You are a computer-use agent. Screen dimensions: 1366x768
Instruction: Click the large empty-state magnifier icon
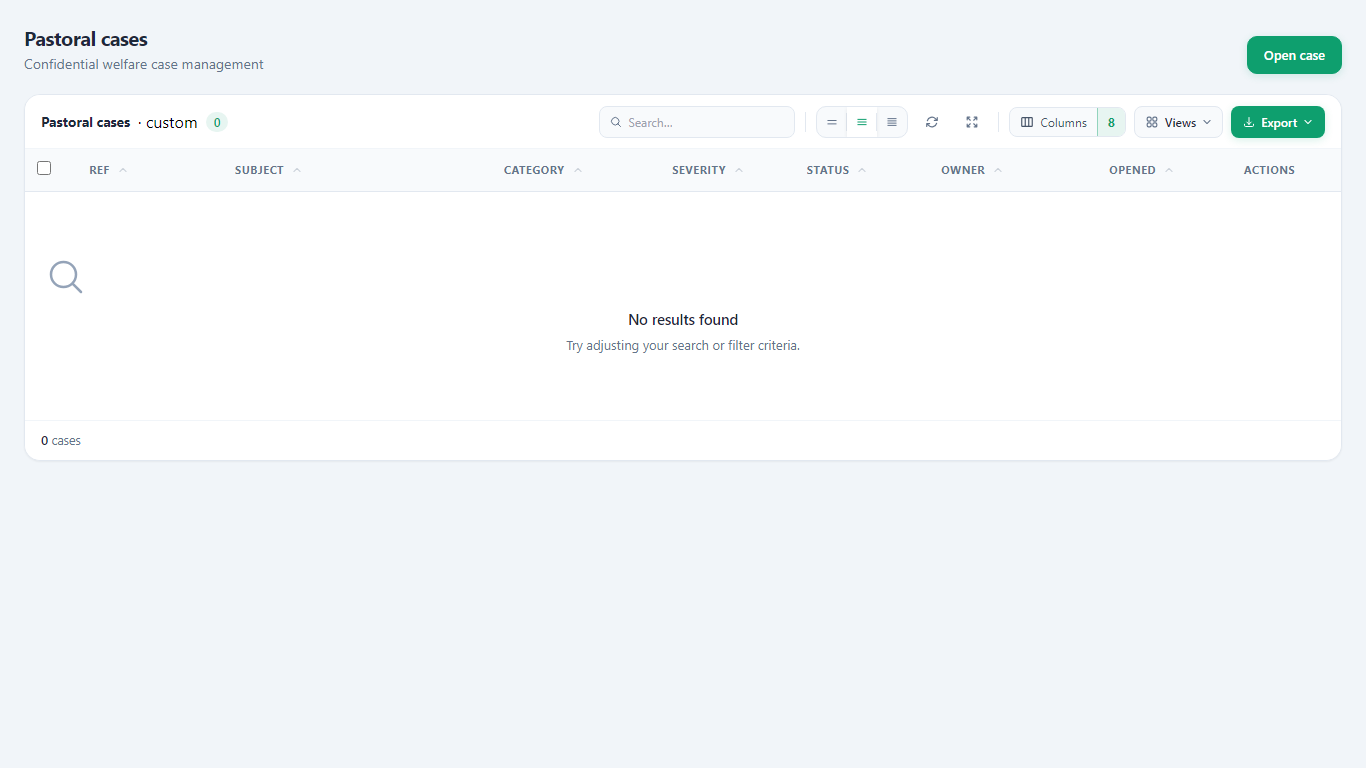click(x=66, y=277)
